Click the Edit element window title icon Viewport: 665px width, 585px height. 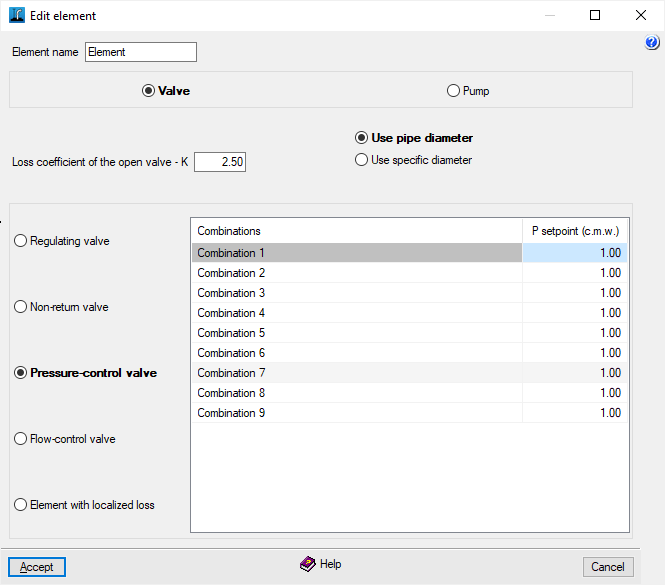click(16, 16)
